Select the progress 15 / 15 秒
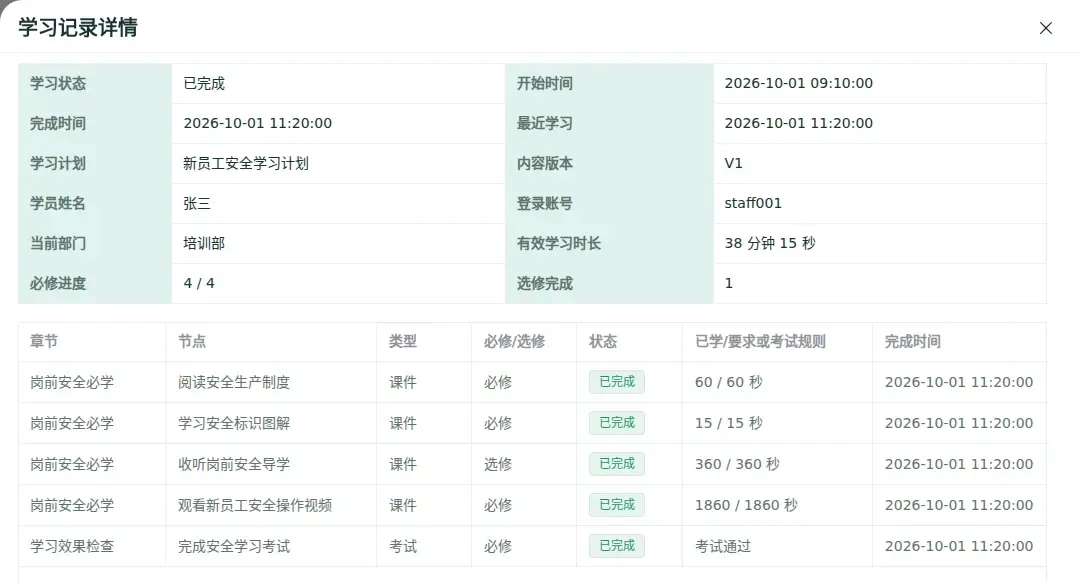Image resolution: width=1080 pixels, height=583 pixels. [x=729, y=423]
